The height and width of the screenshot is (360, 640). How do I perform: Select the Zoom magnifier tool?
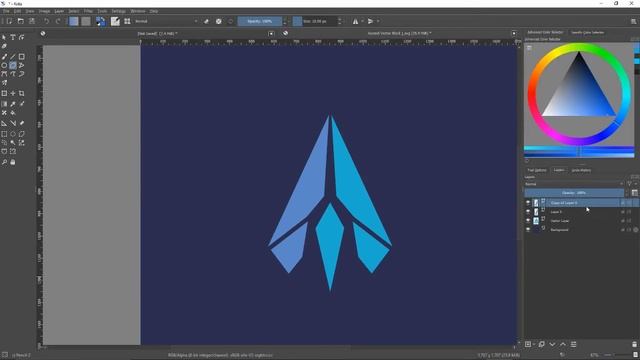pyautogui.click(x=4, y=162)
